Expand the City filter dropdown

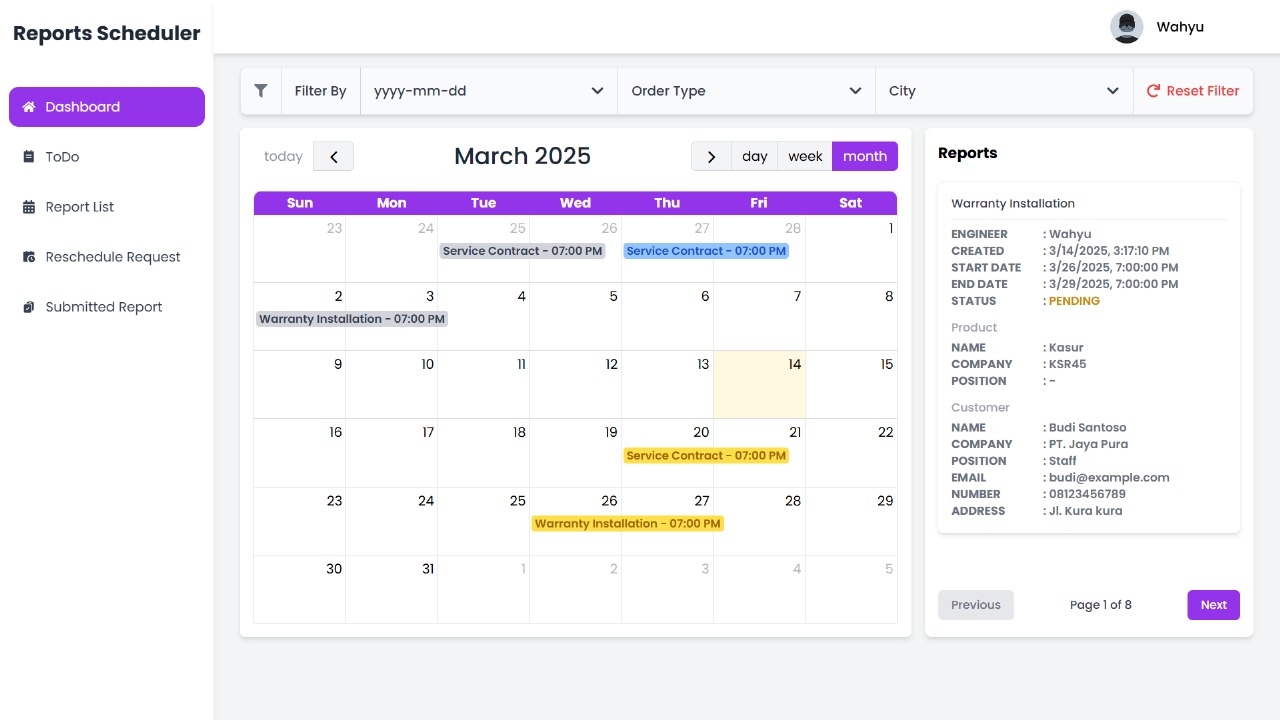coord(1003,91)
